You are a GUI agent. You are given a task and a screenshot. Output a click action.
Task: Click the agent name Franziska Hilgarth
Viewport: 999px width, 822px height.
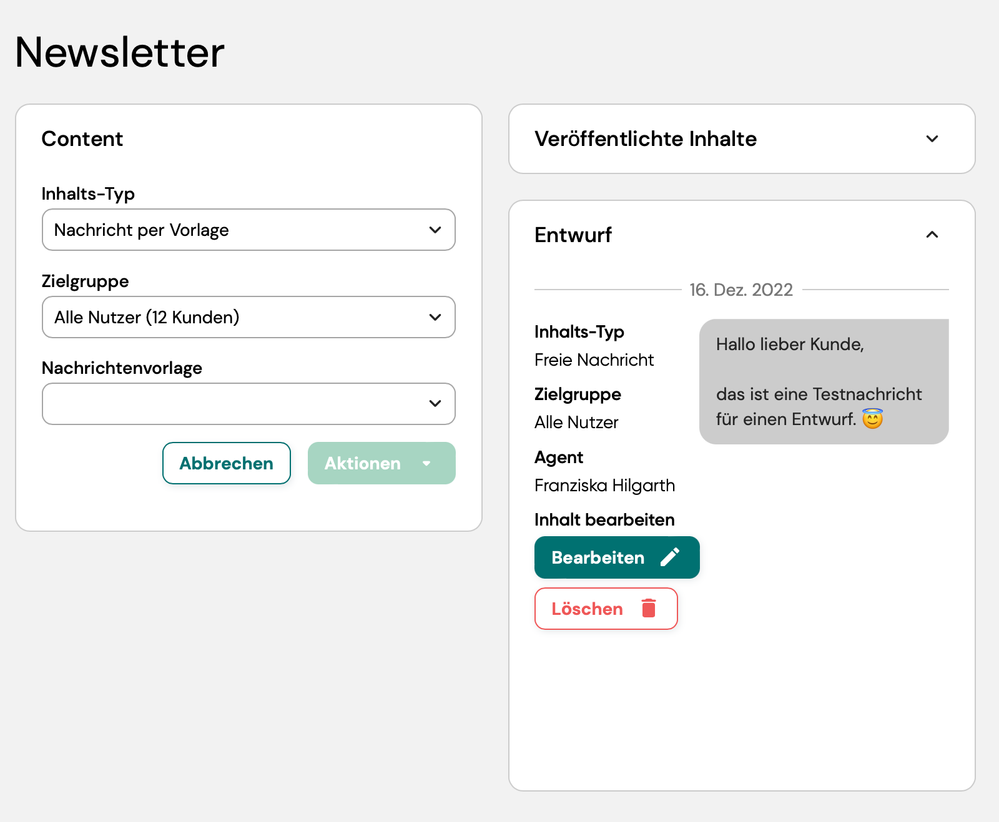604,486
